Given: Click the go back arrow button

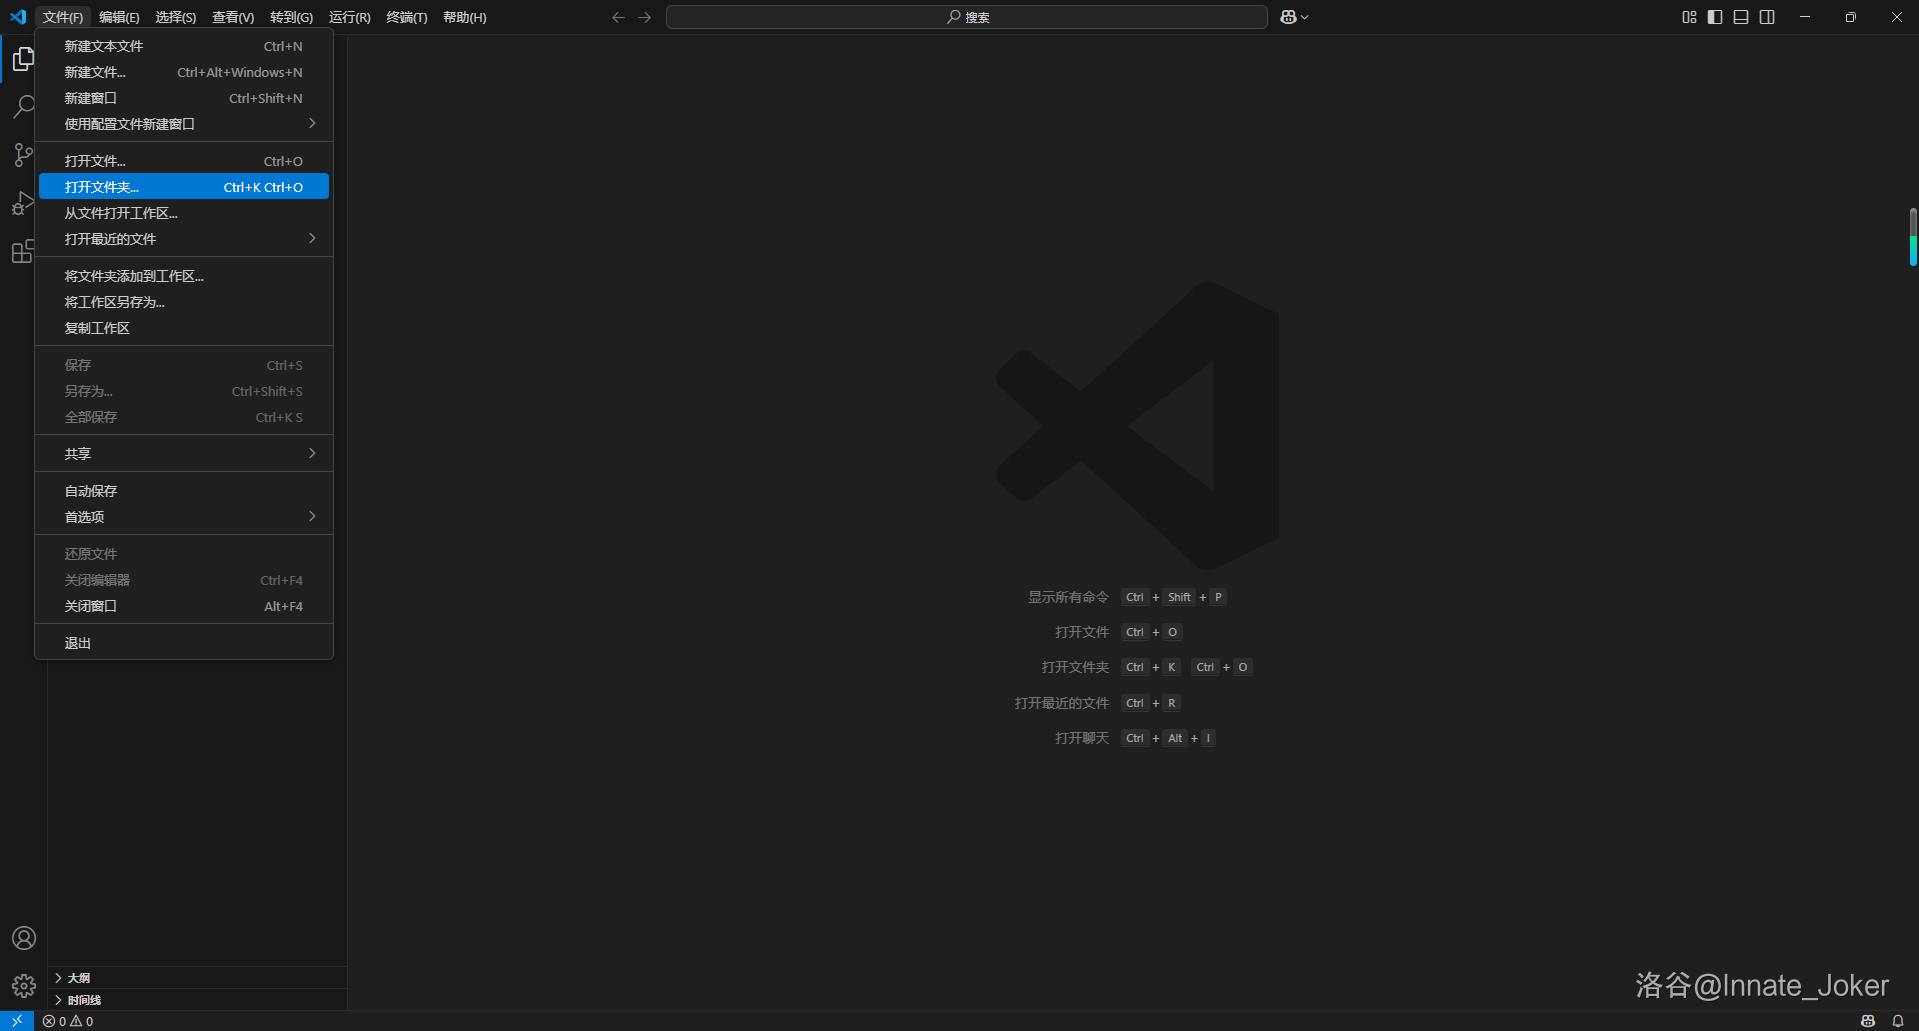Looking at the screenshot, I should pyautogui.click(x=618, y=17).
